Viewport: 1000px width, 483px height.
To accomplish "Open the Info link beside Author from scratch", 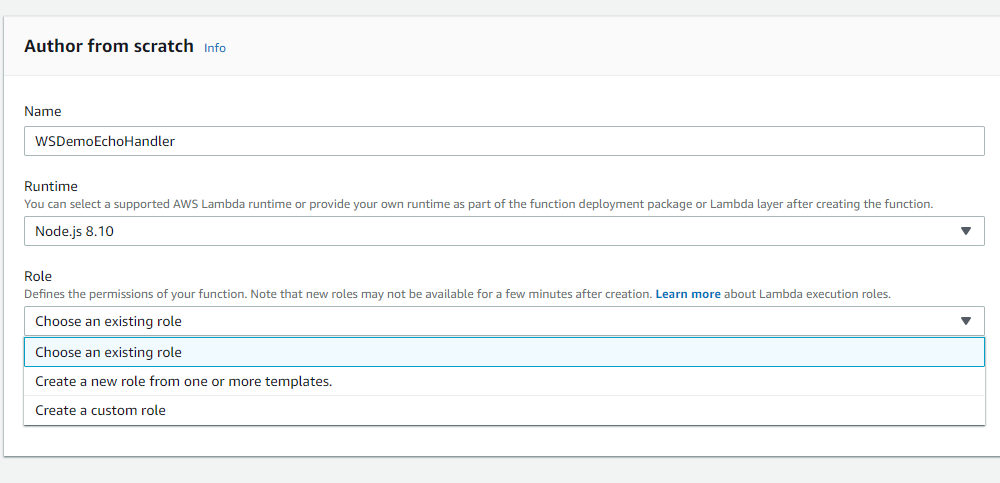I will tap(215, 48).
